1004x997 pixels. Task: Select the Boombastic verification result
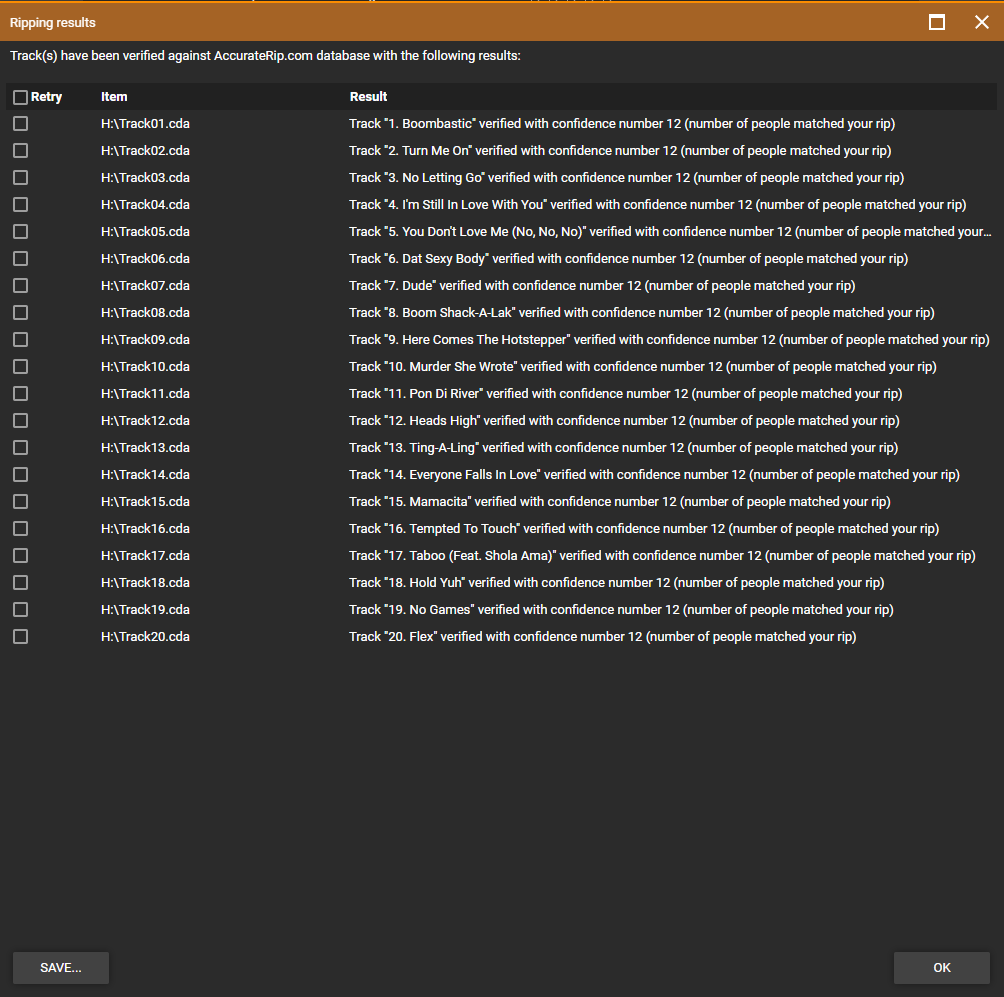pyautogui.click(x=621, y=124)
